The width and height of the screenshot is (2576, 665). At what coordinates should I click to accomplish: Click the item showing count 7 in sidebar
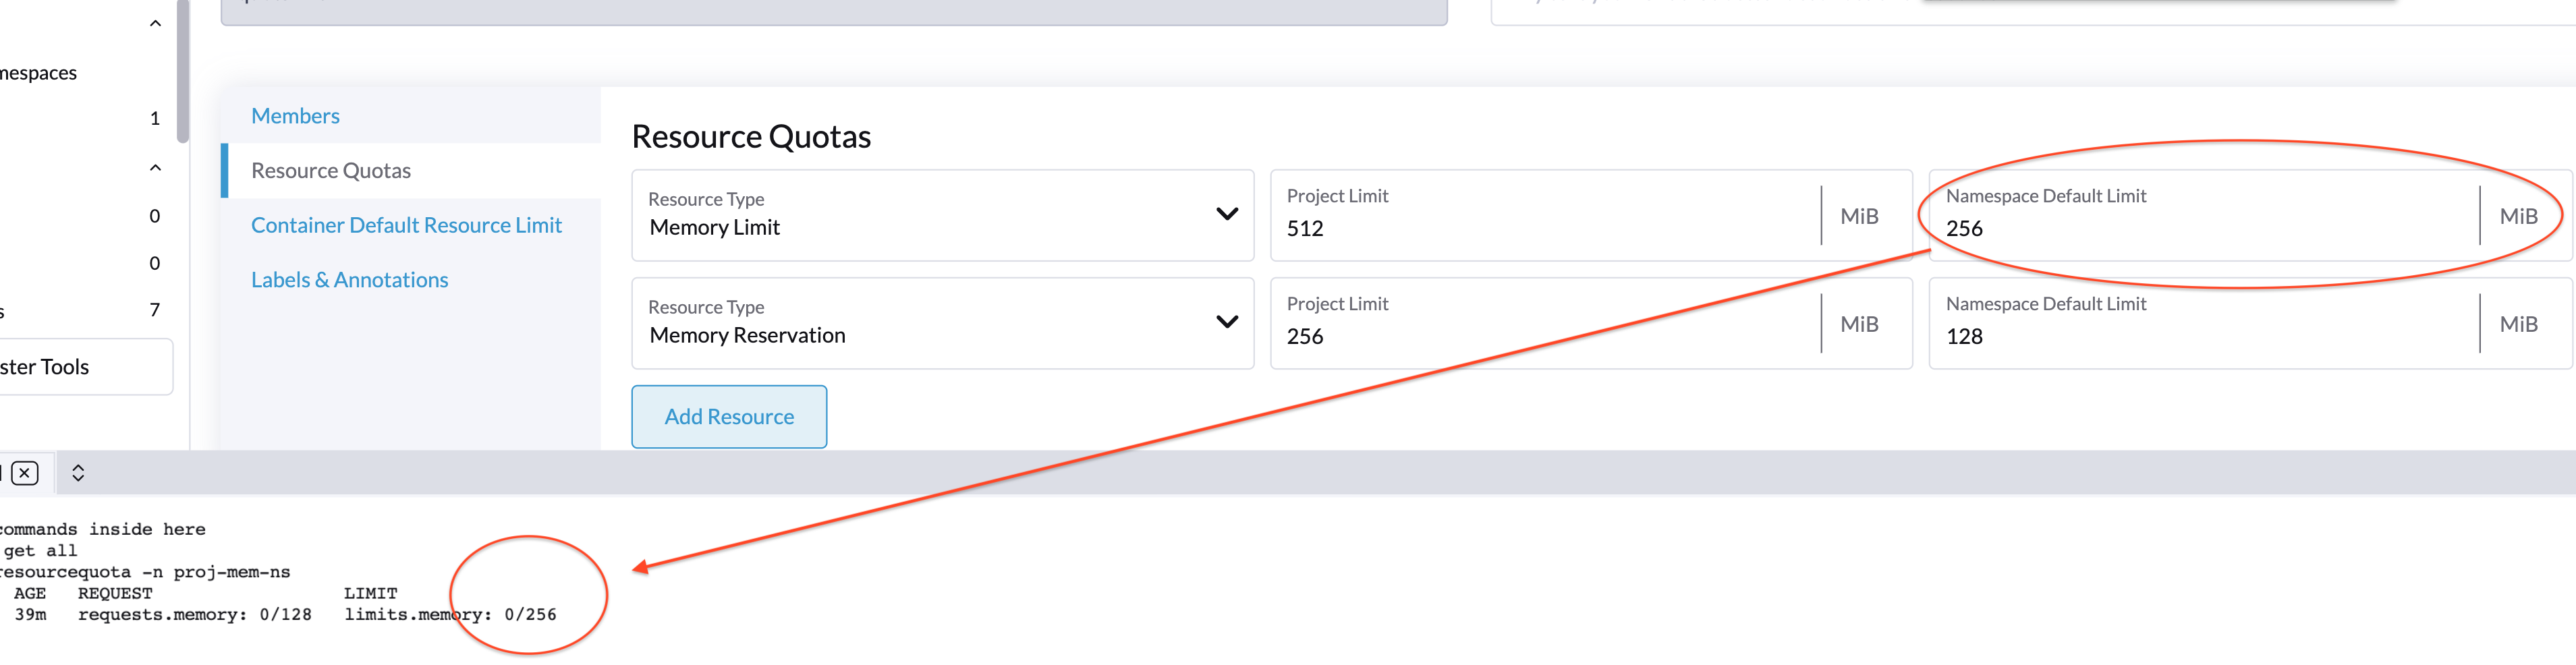point(154,309)
